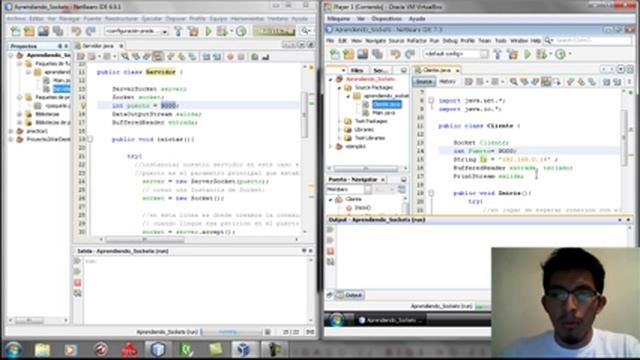Click Output button at bottom of VirtualBox NetBeans
This screenshot has width=640, height=360.
pos(350,295)
